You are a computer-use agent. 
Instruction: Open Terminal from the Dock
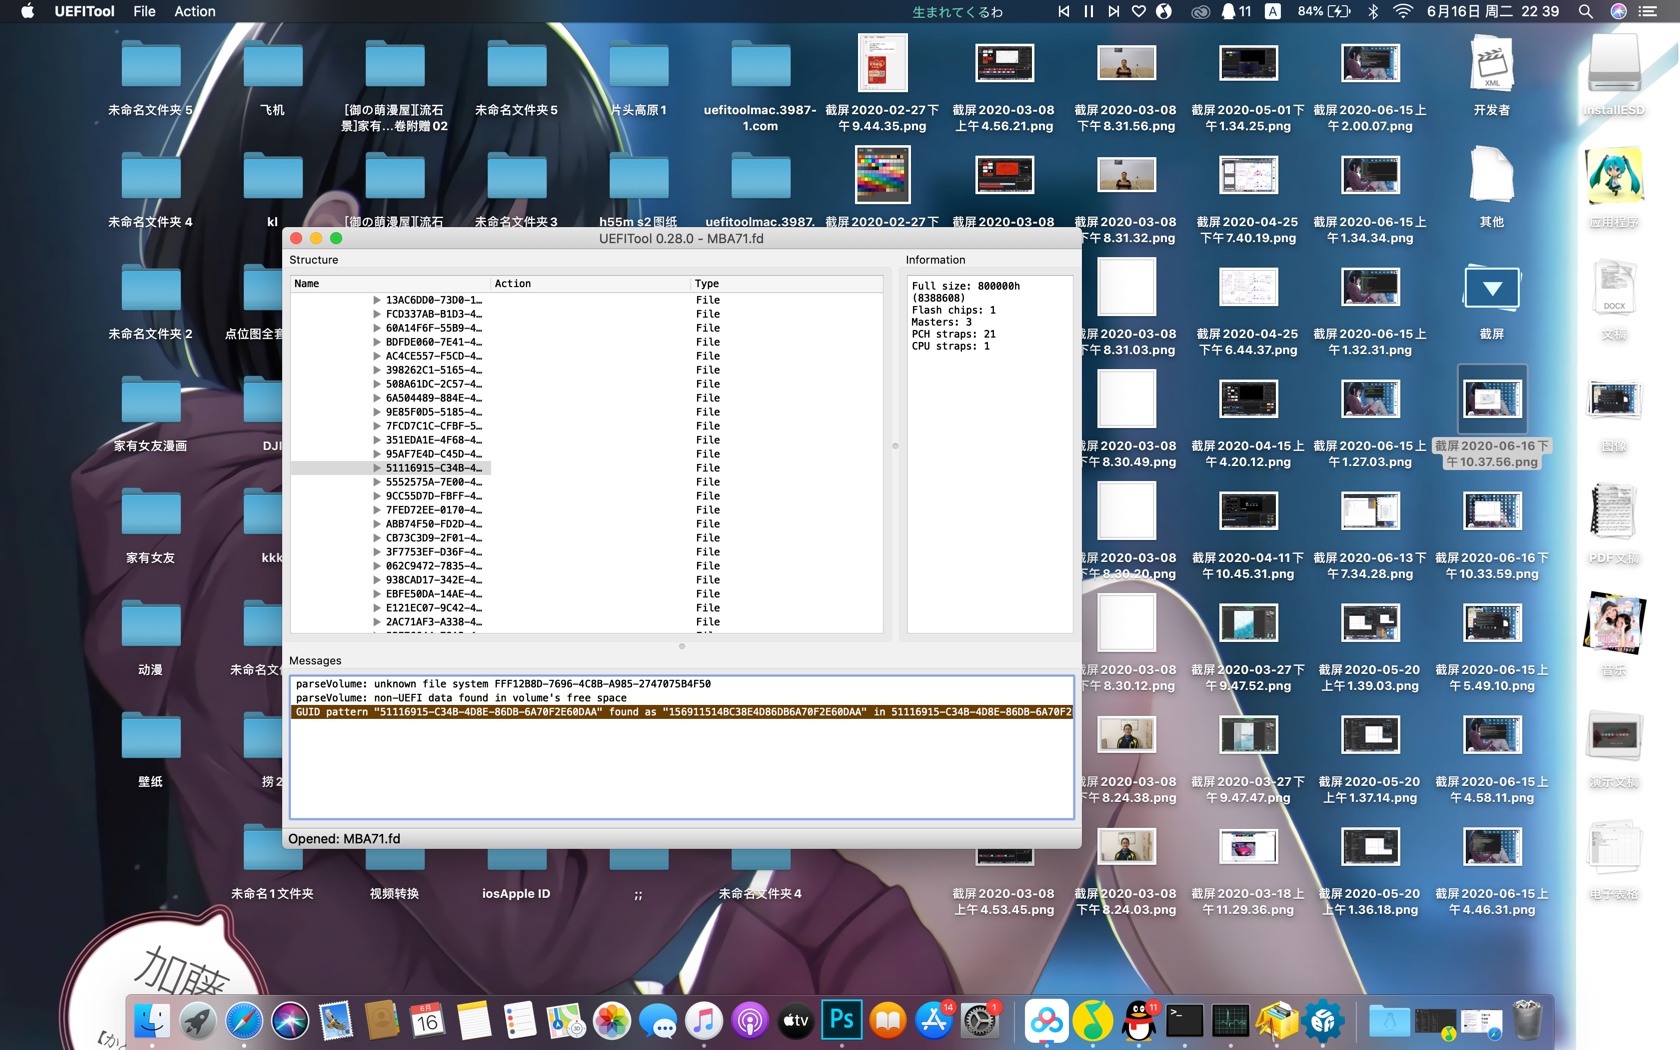1185,1021
